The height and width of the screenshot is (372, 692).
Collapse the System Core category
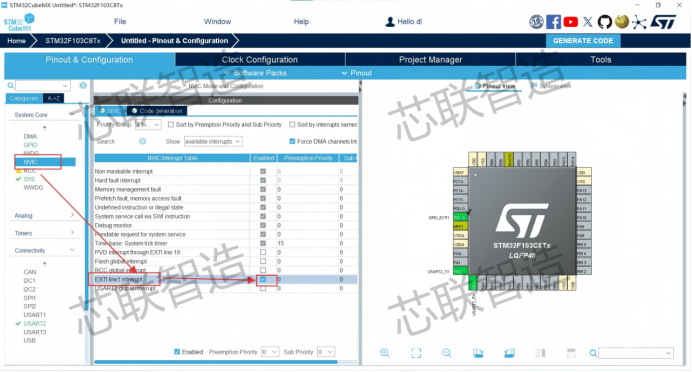(x=44, y=115)
